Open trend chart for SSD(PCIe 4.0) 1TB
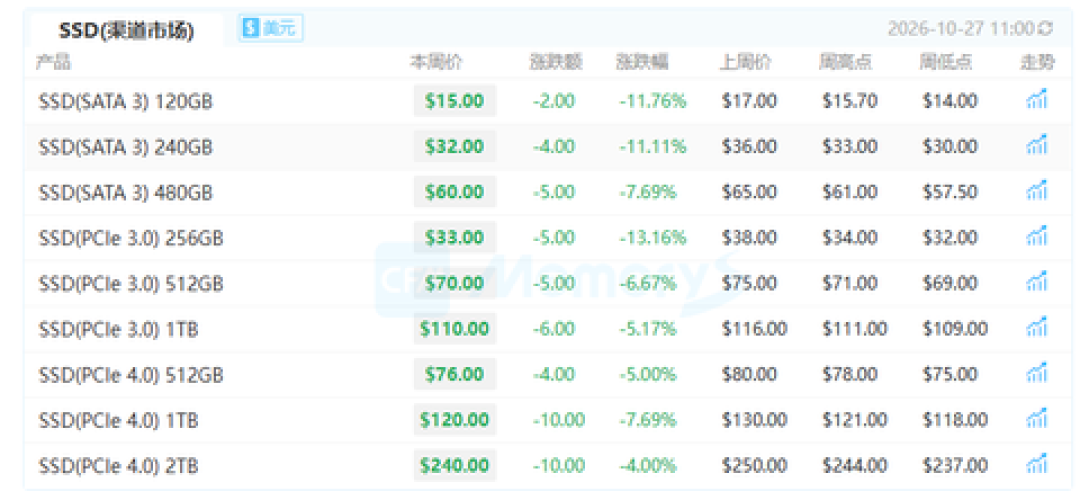Screen dimensions: 1080x500 [1037, 419]
